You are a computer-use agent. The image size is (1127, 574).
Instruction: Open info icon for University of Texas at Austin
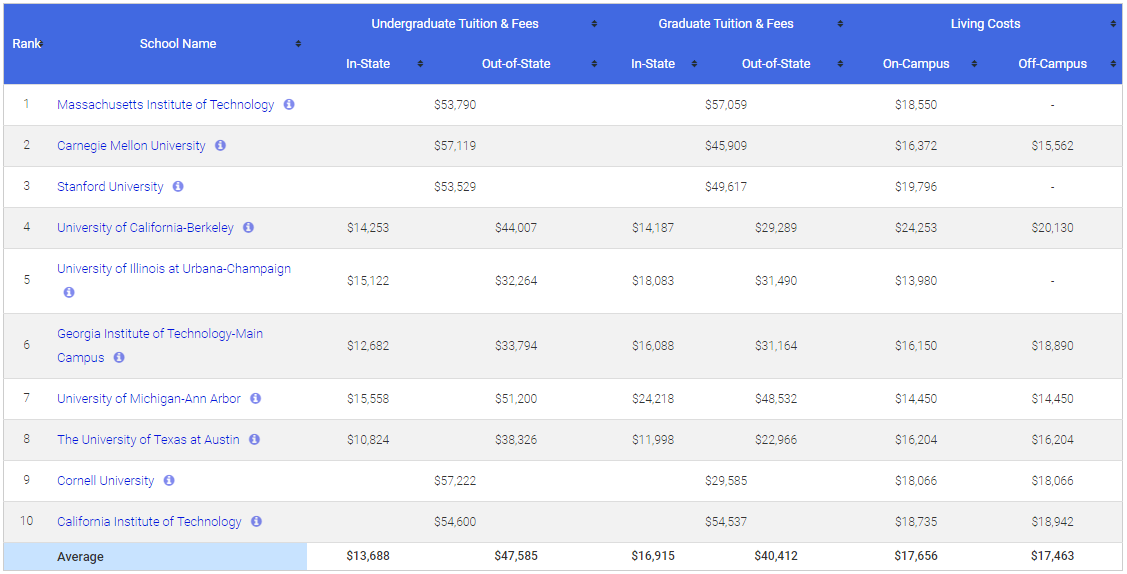(254, 439)
